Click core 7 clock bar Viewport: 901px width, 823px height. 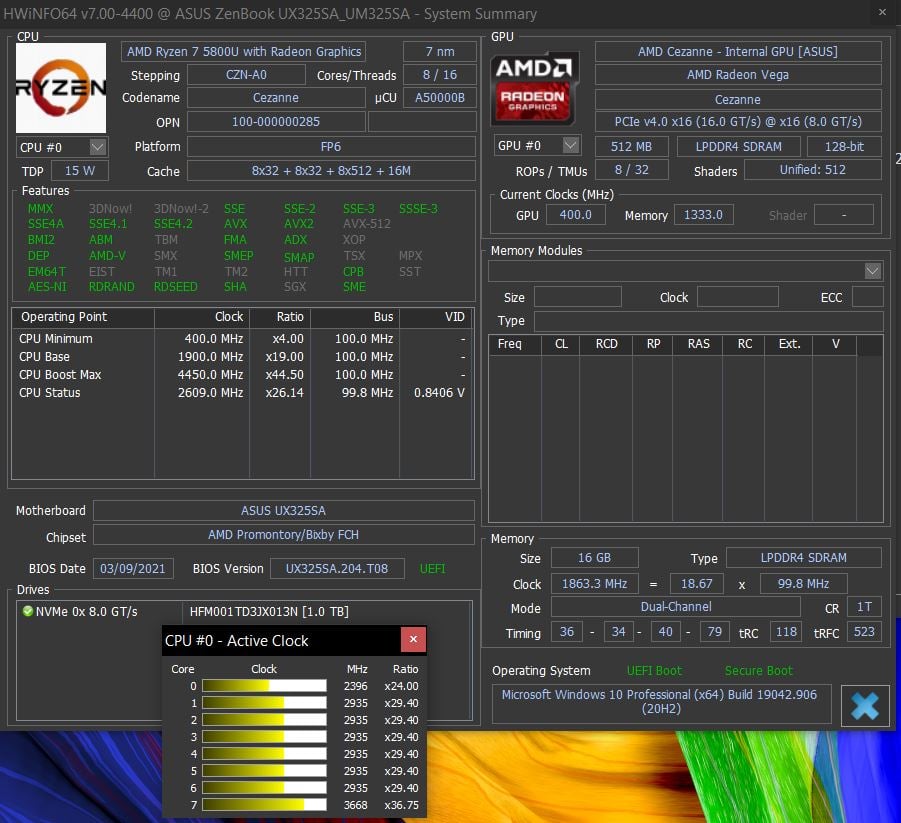click(x=264, y=805)
